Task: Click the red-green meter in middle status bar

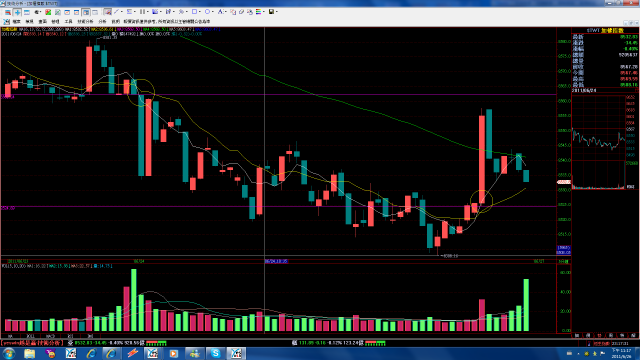Action: (x=375, y=343)
